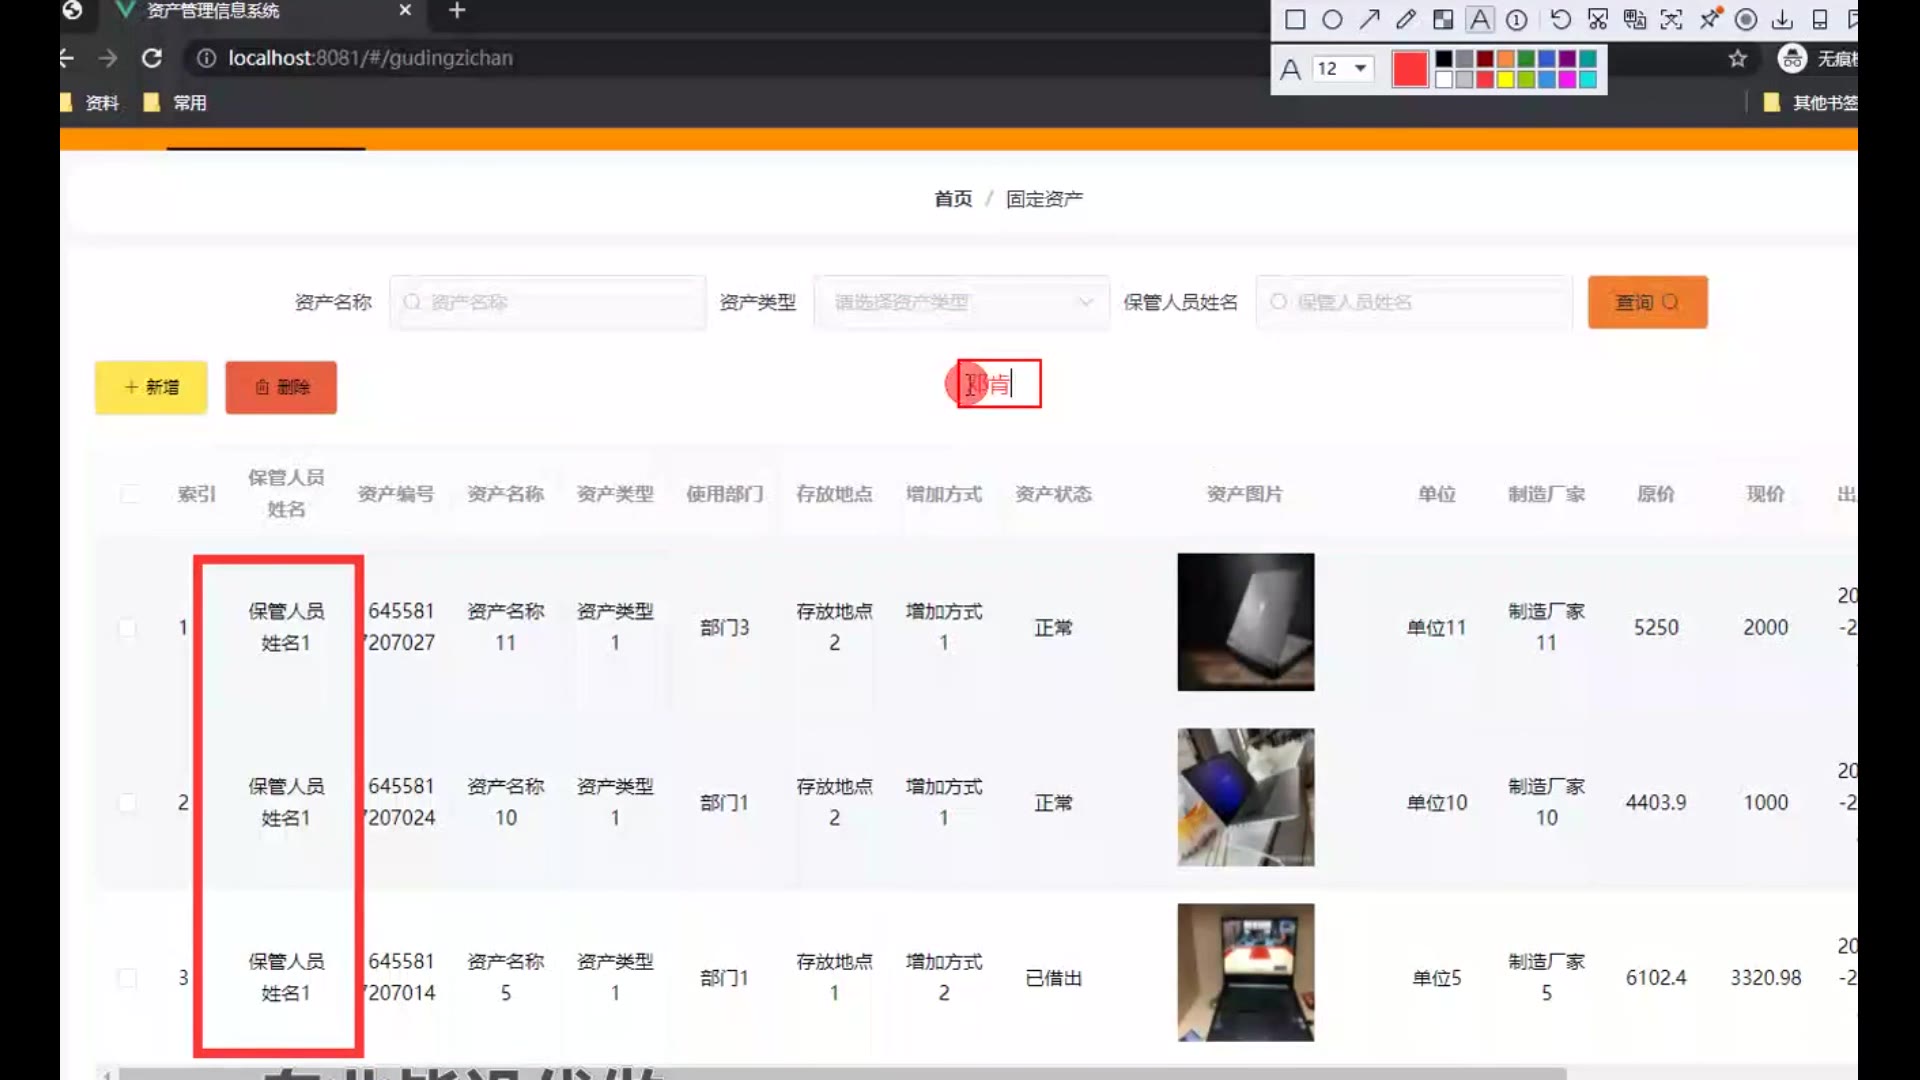Viewport: 1920px width, 1080px height.
Task: Click the 制造厂家 column header
Action: point(1546,494)
